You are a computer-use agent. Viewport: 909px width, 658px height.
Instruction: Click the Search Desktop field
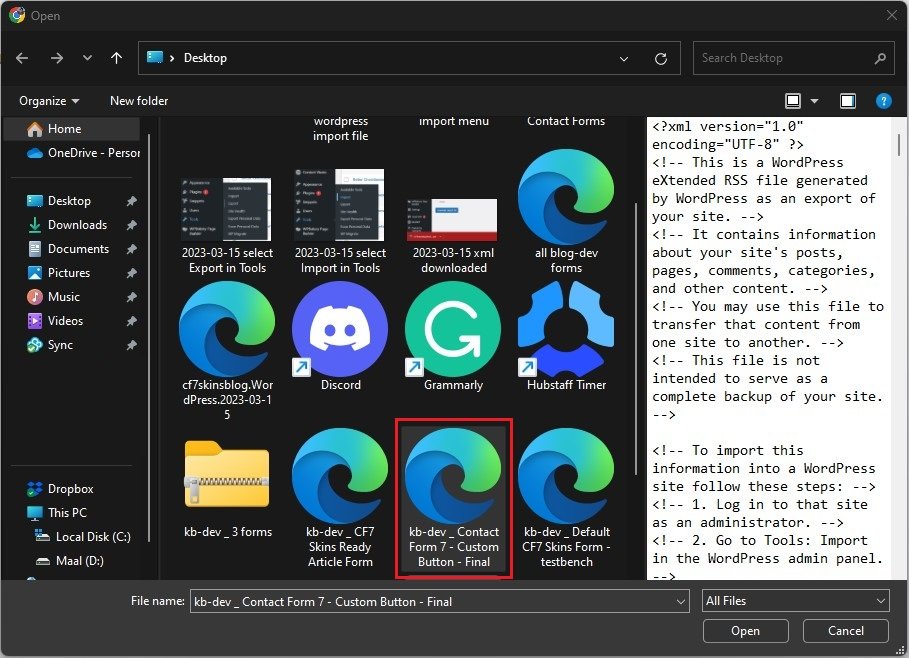pos(783,58)
